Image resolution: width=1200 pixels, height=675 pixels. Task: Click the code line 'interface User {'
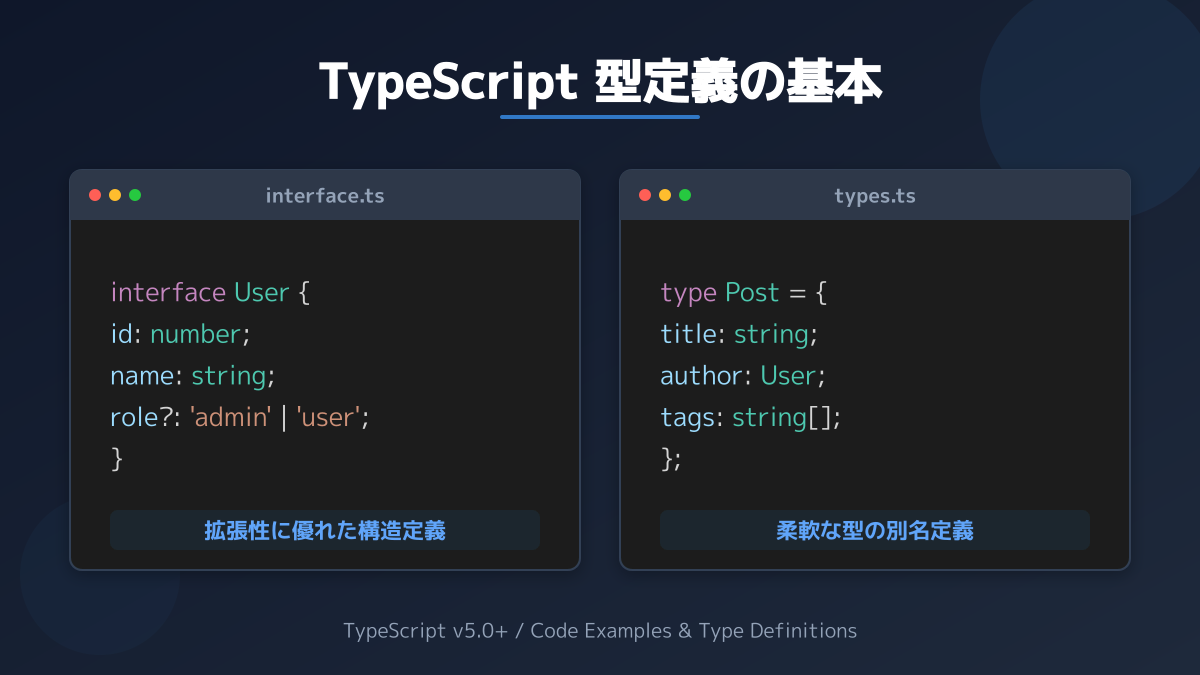pos(211,293)
